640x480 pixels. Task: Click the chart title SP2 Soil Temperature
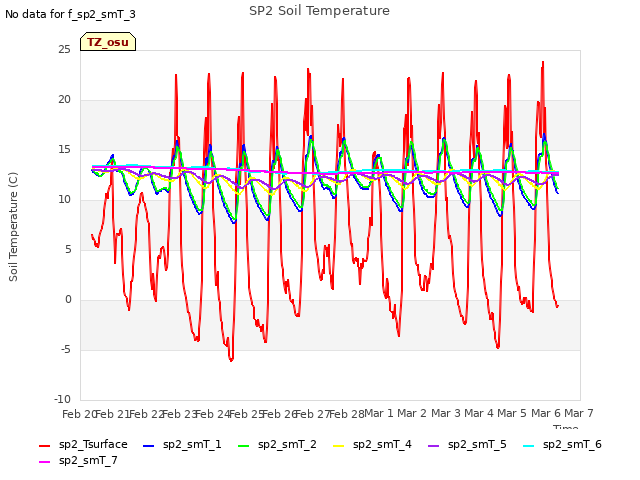pos(319,11)
